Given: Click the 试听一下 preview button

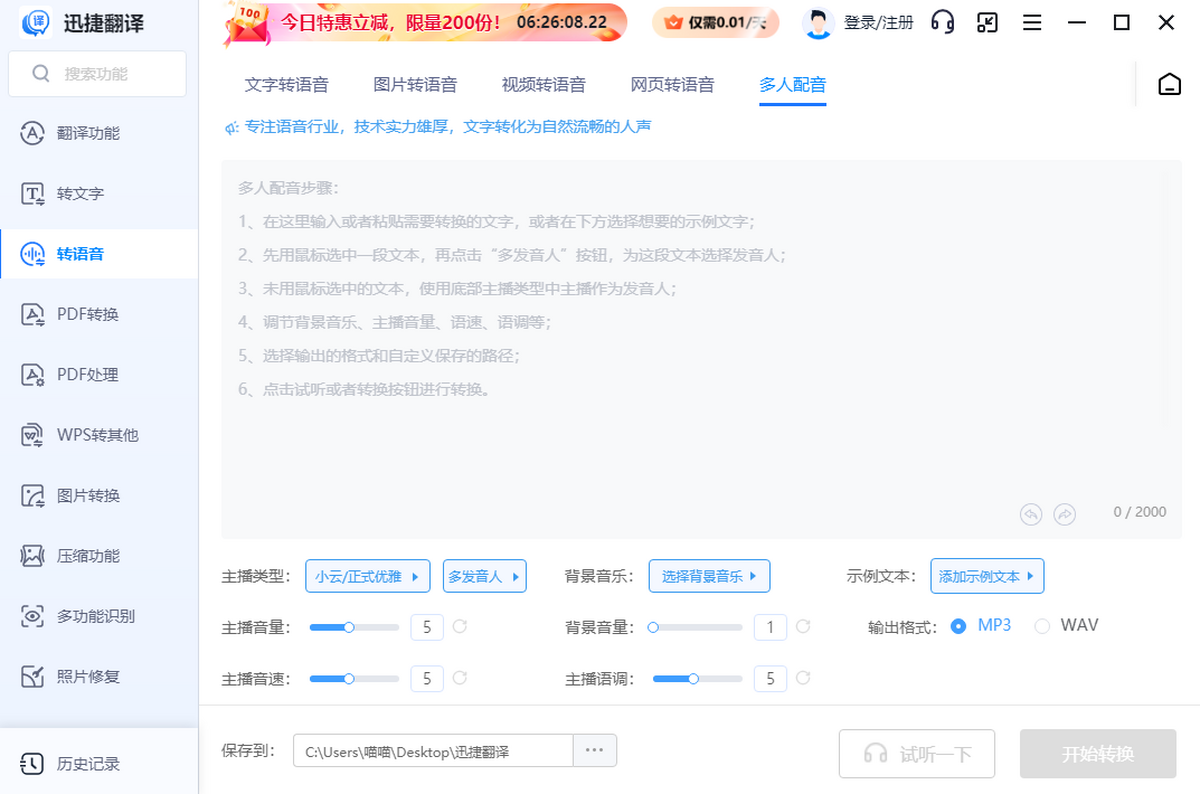Looking at the screenshot, I should coord(918,754).
